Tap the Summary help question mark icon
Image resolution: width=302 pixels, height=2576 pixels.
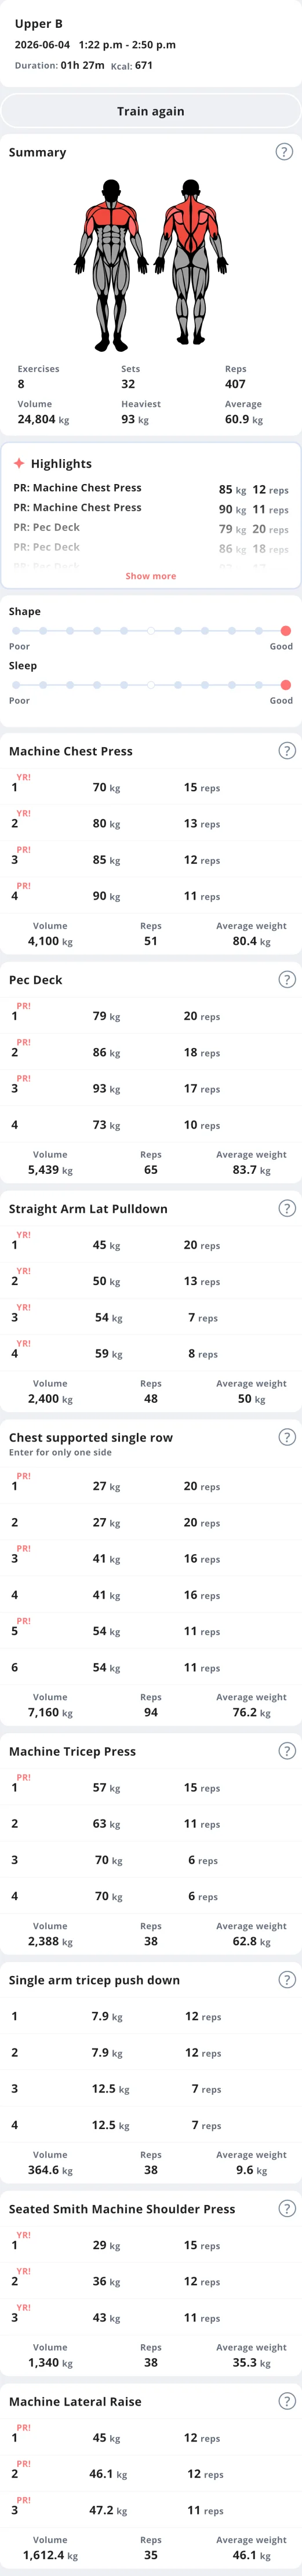[284, 152]
